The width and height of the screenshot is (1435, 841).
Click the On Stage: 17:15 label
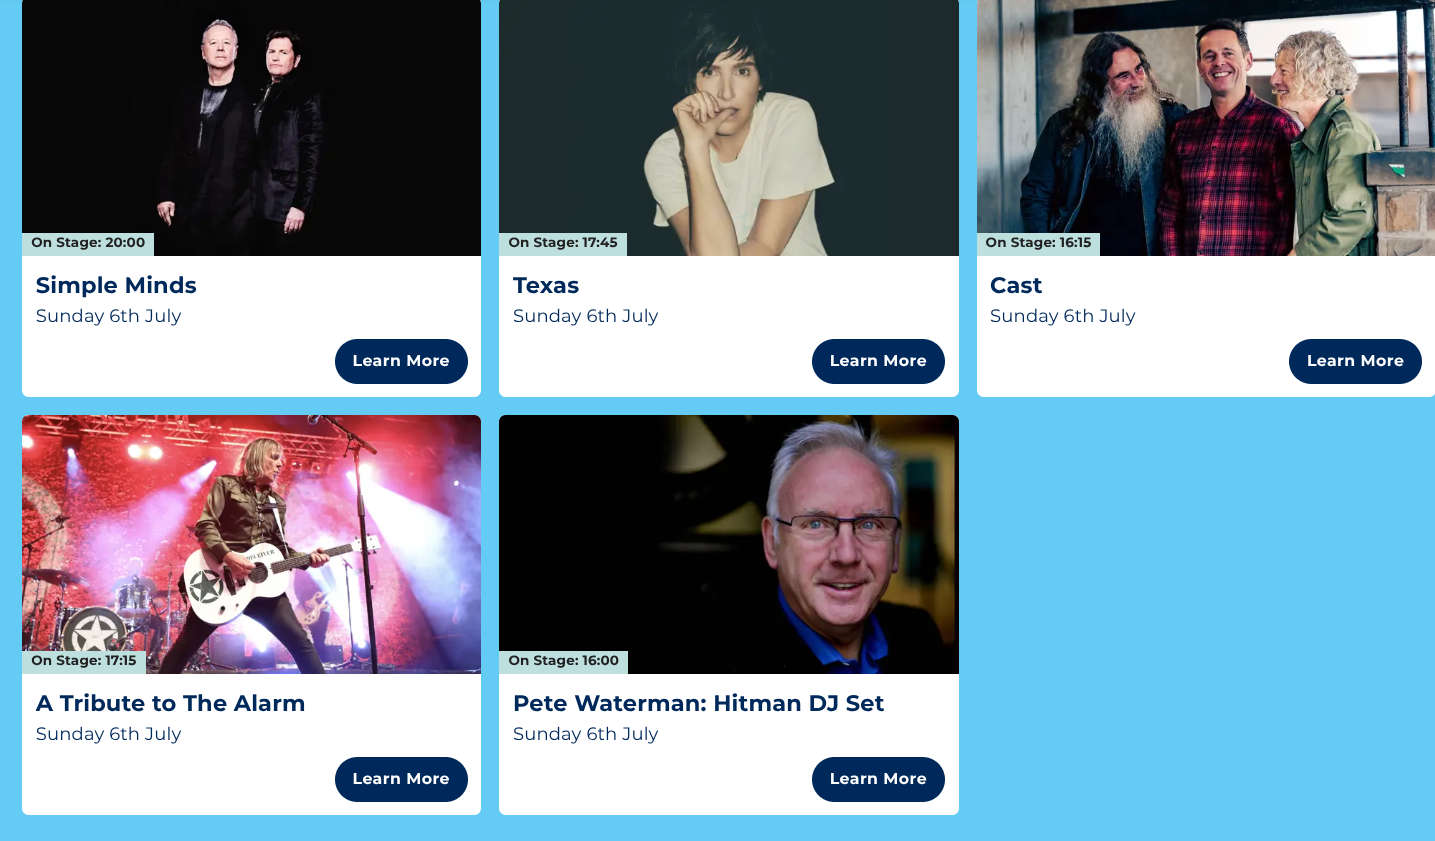(x=84, y=661)
